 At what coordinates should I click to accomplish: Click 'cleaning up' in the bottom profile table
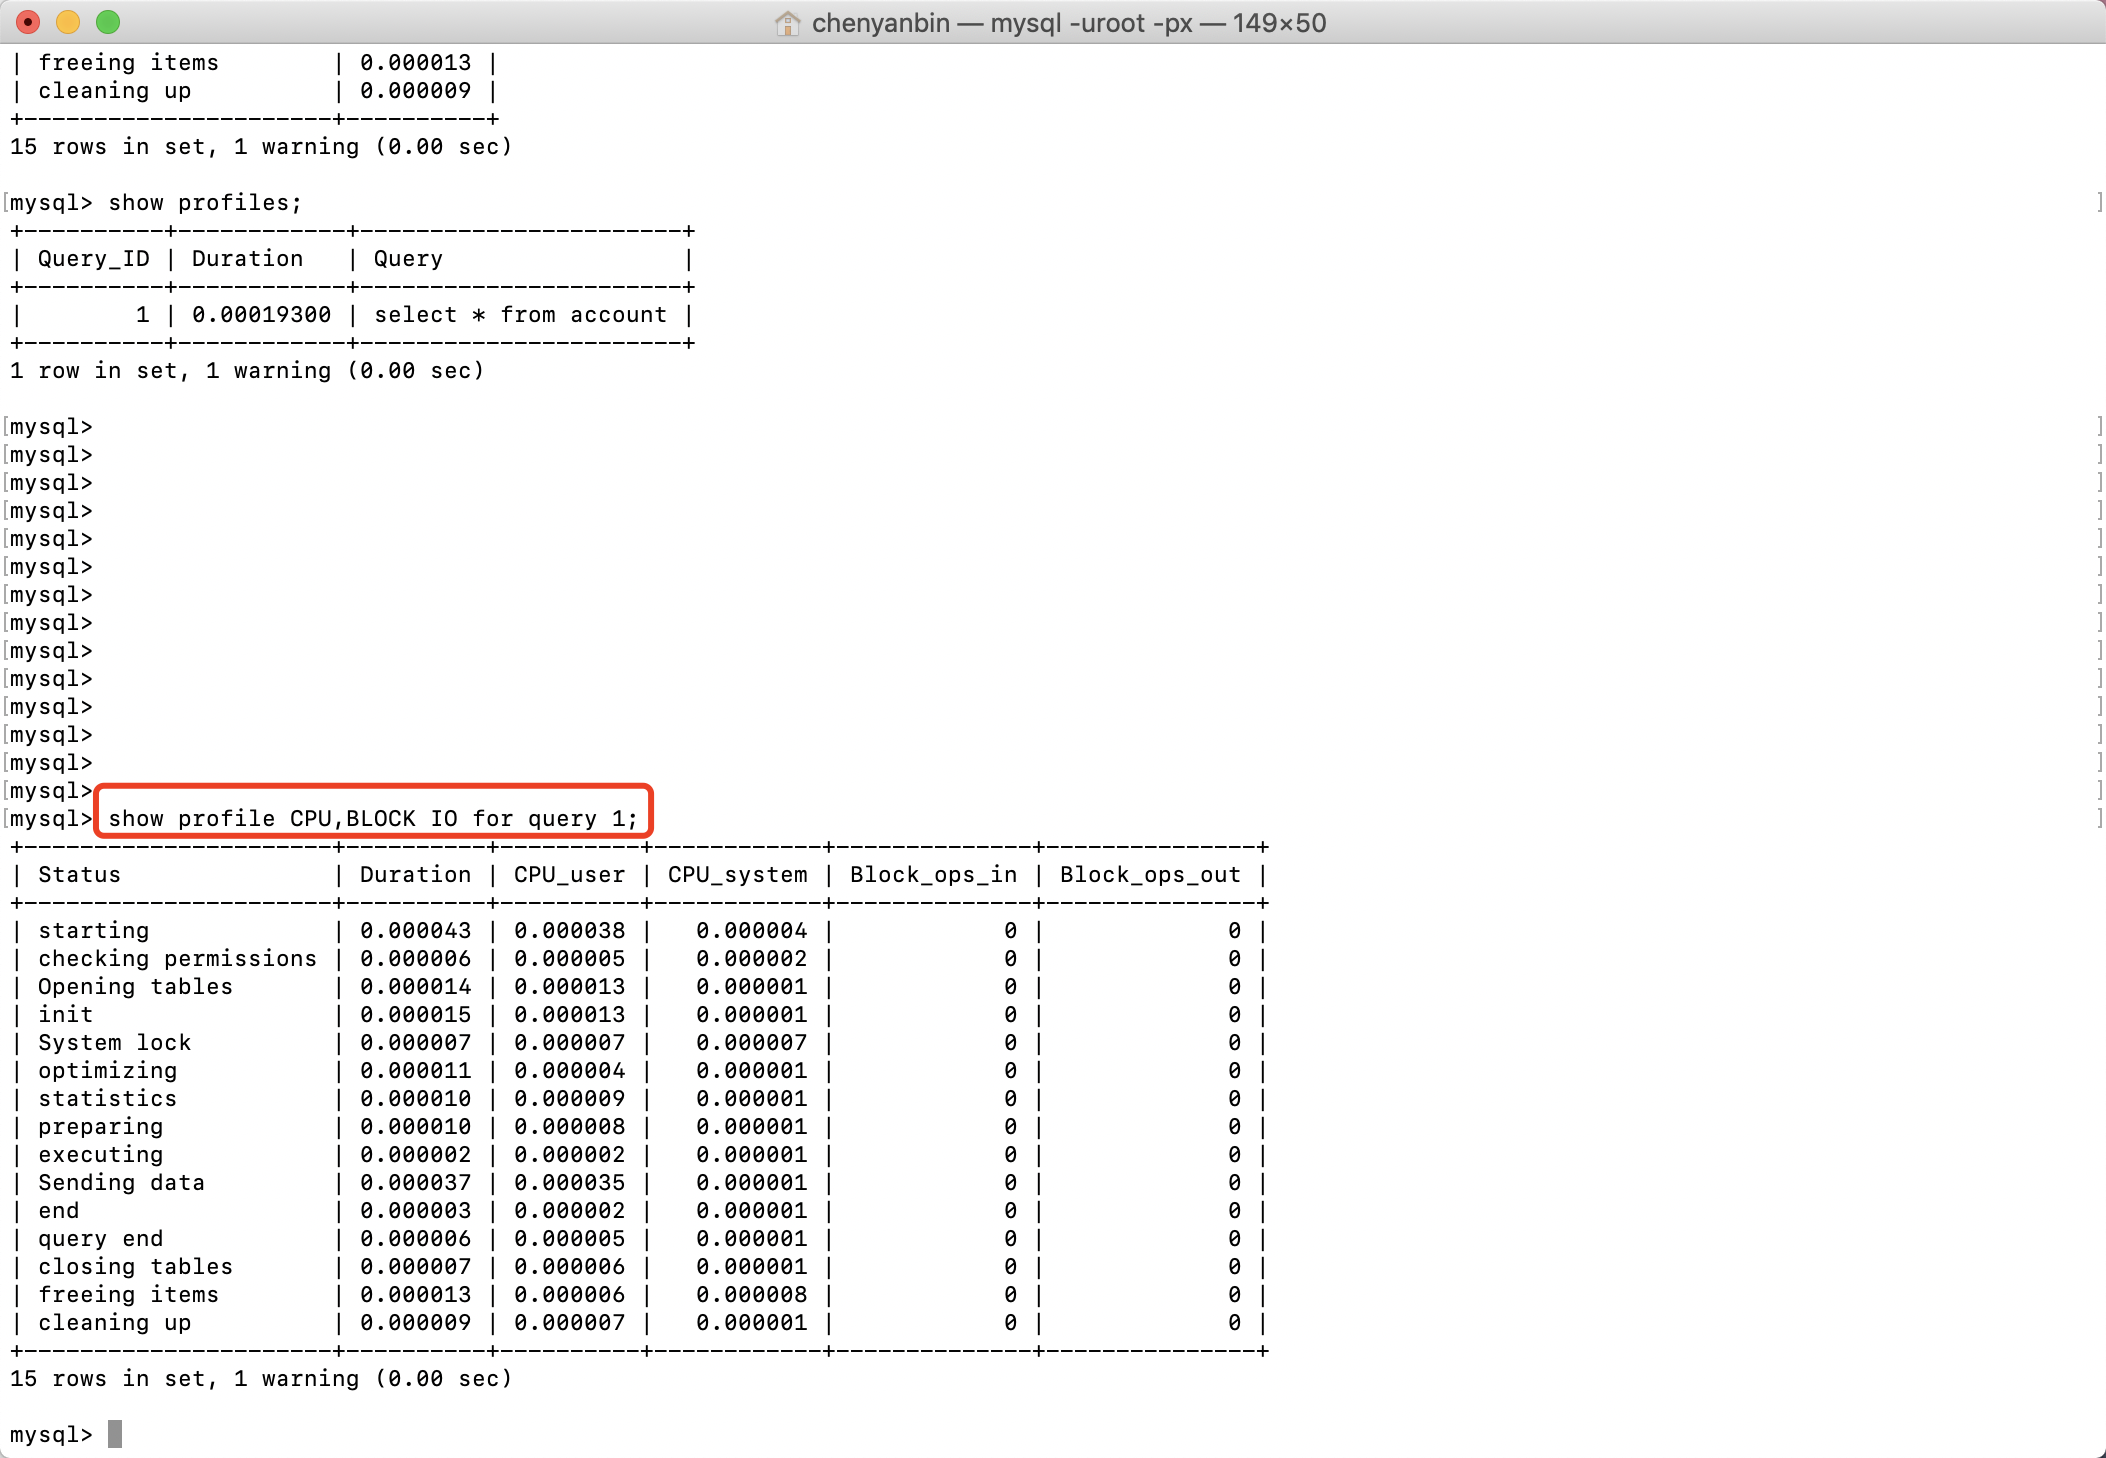click(114, 1323)
